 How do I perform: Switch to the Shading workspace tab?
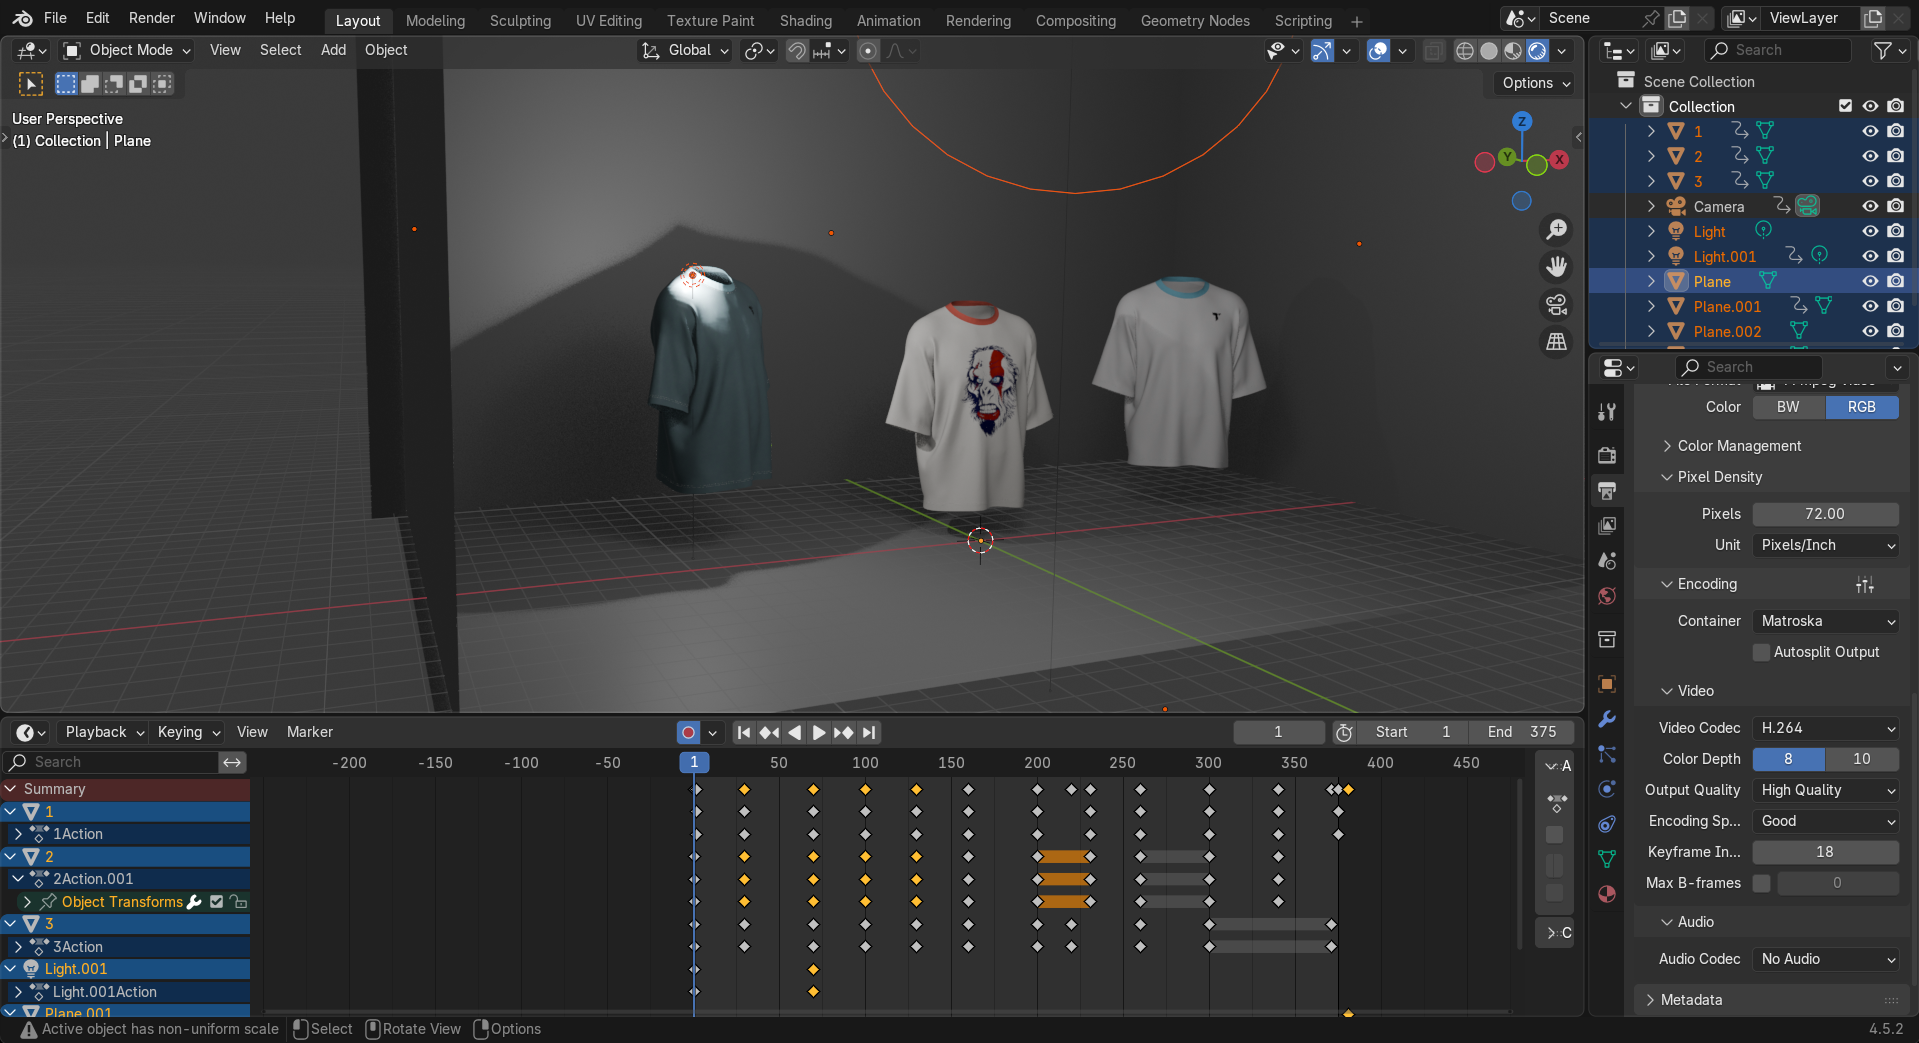coord(805,20)
